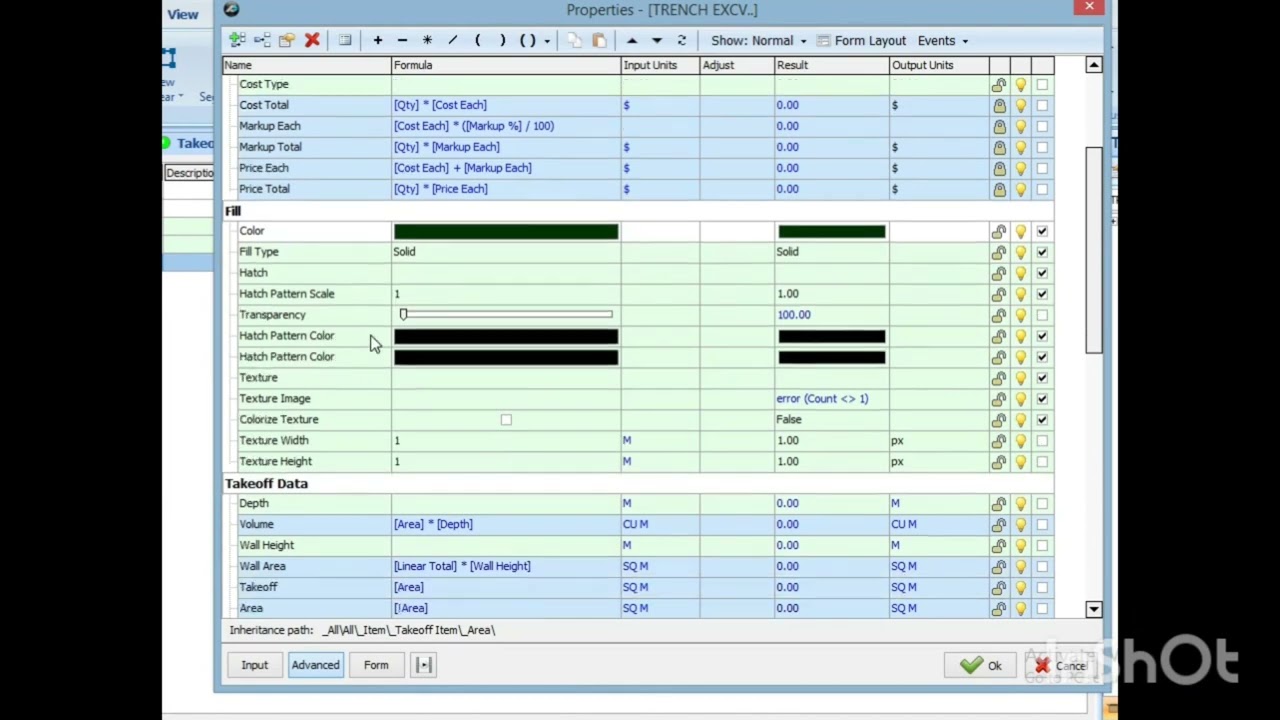
Task: Switch to the Advanced tab
Action: coord(315,665)
